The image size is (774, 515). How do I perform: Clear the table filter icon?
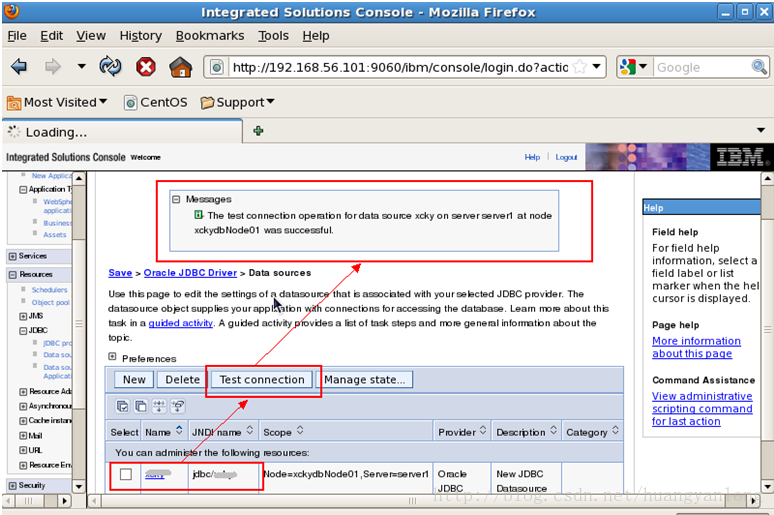(x=178, y=406)
